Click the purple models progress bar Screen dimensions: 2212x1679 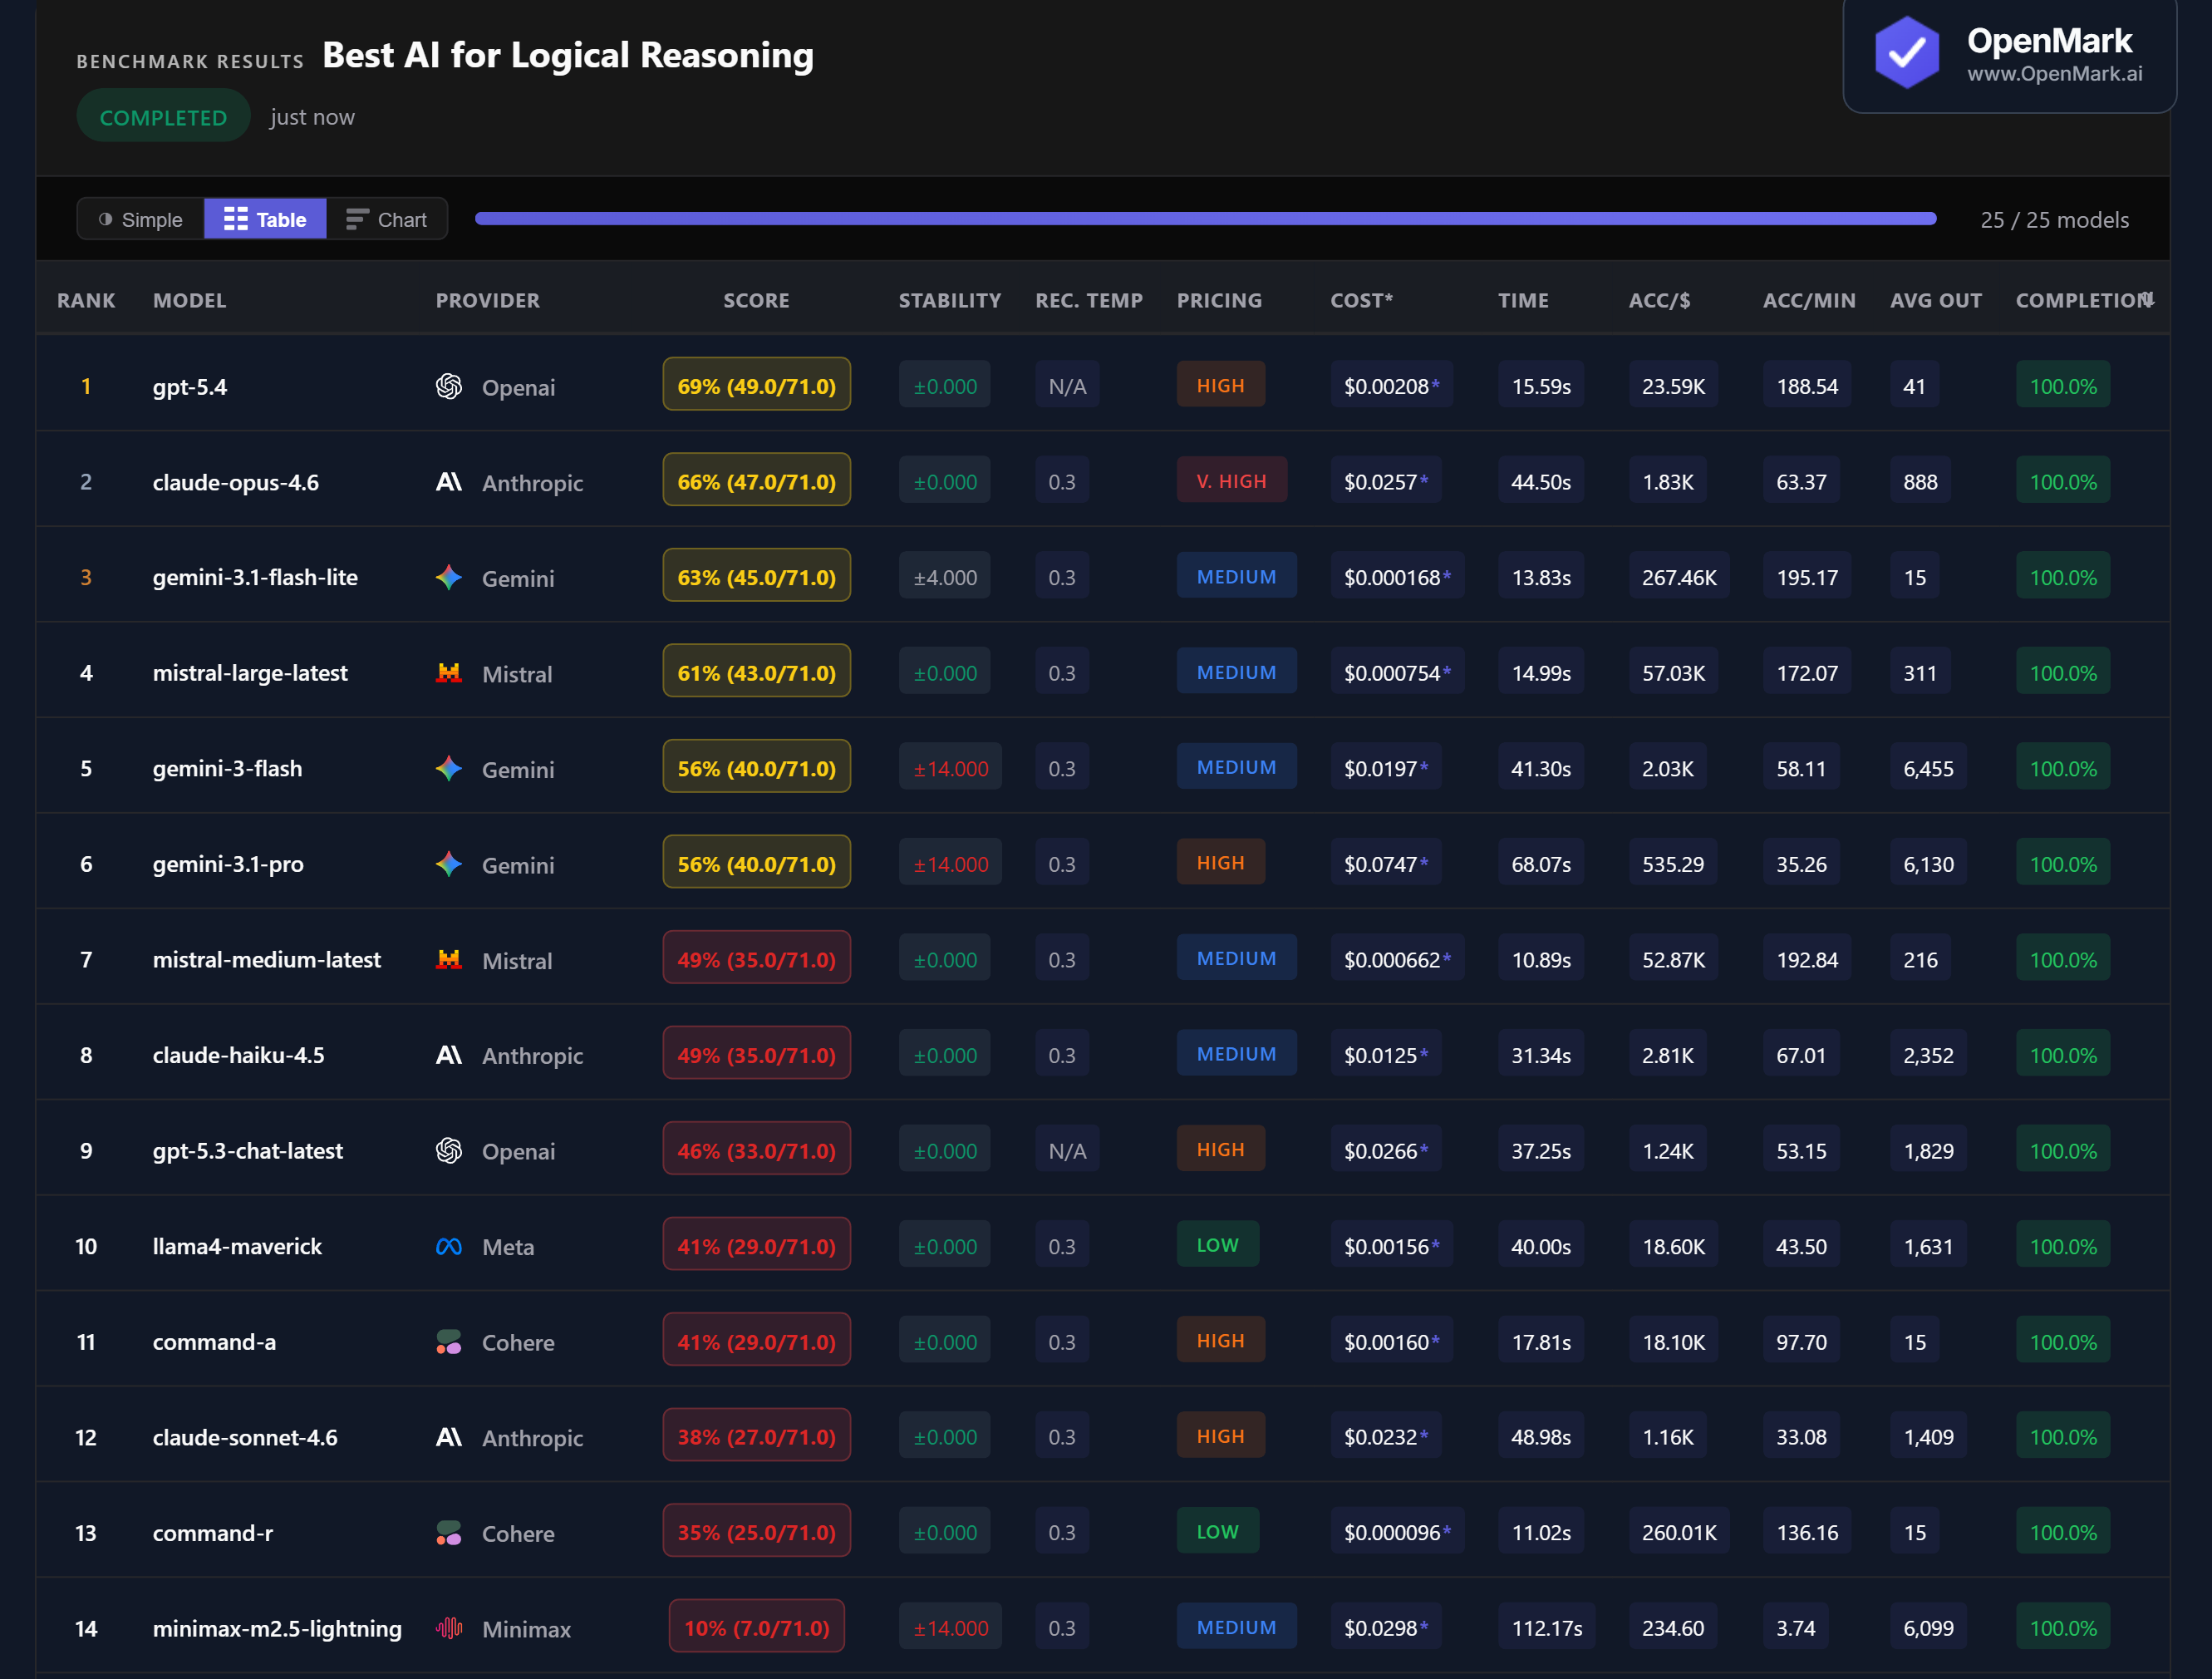tap(1205, 219)
